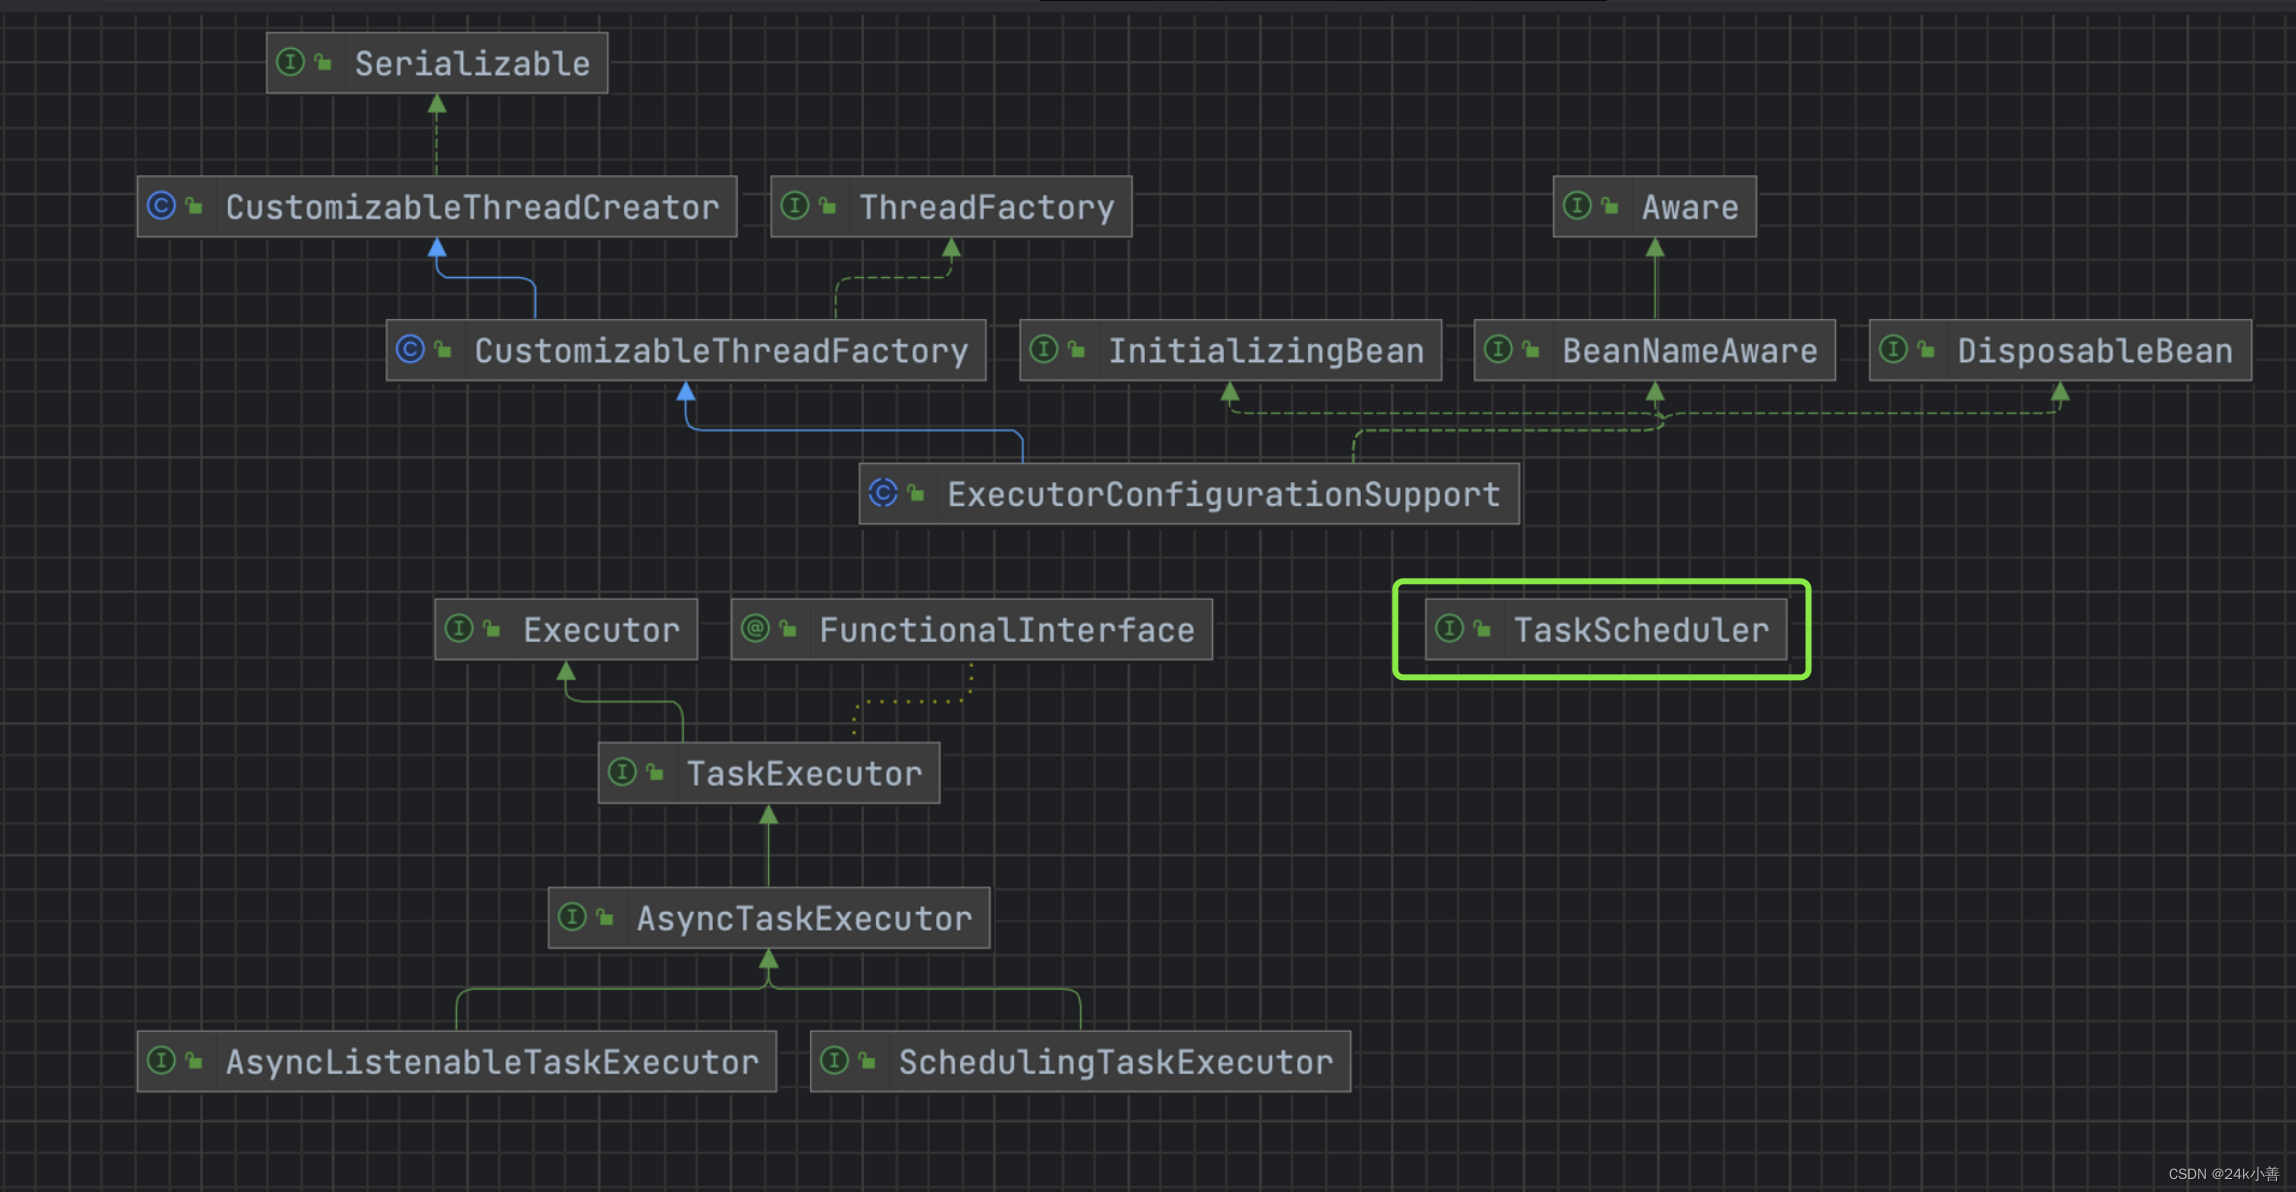Click the class icon on the CustomizableThreadCreator node

click(x=161, y=206)
